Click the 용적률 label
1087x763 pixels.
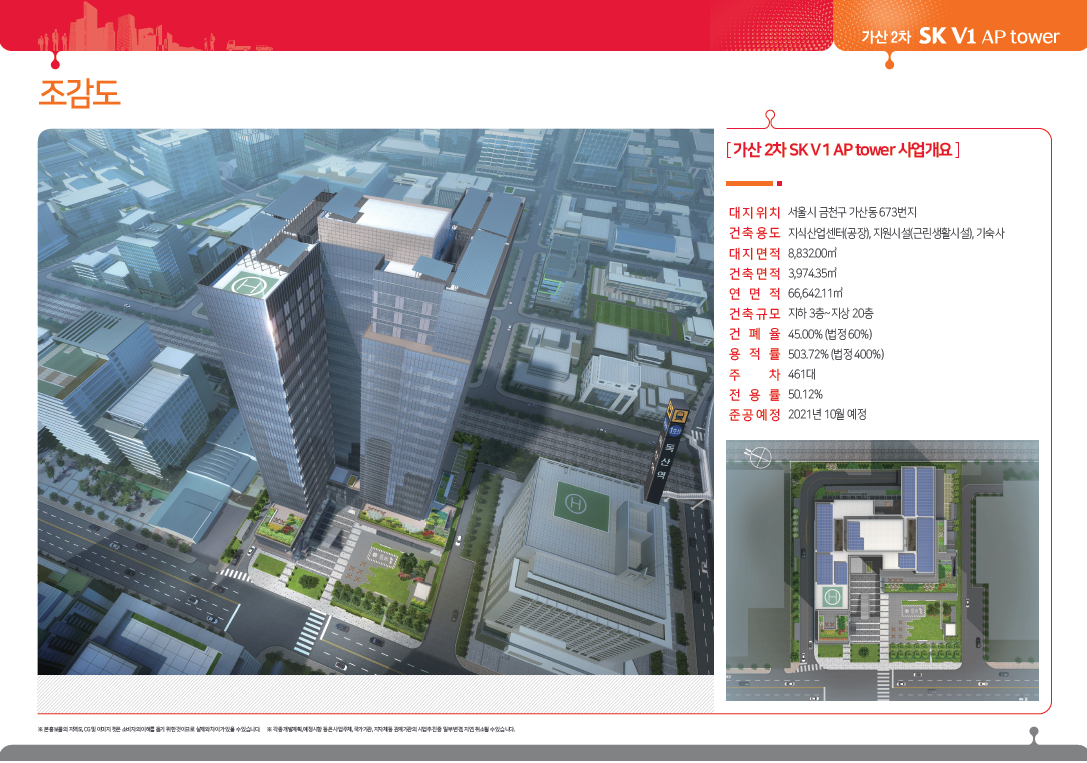click(754, 354)
